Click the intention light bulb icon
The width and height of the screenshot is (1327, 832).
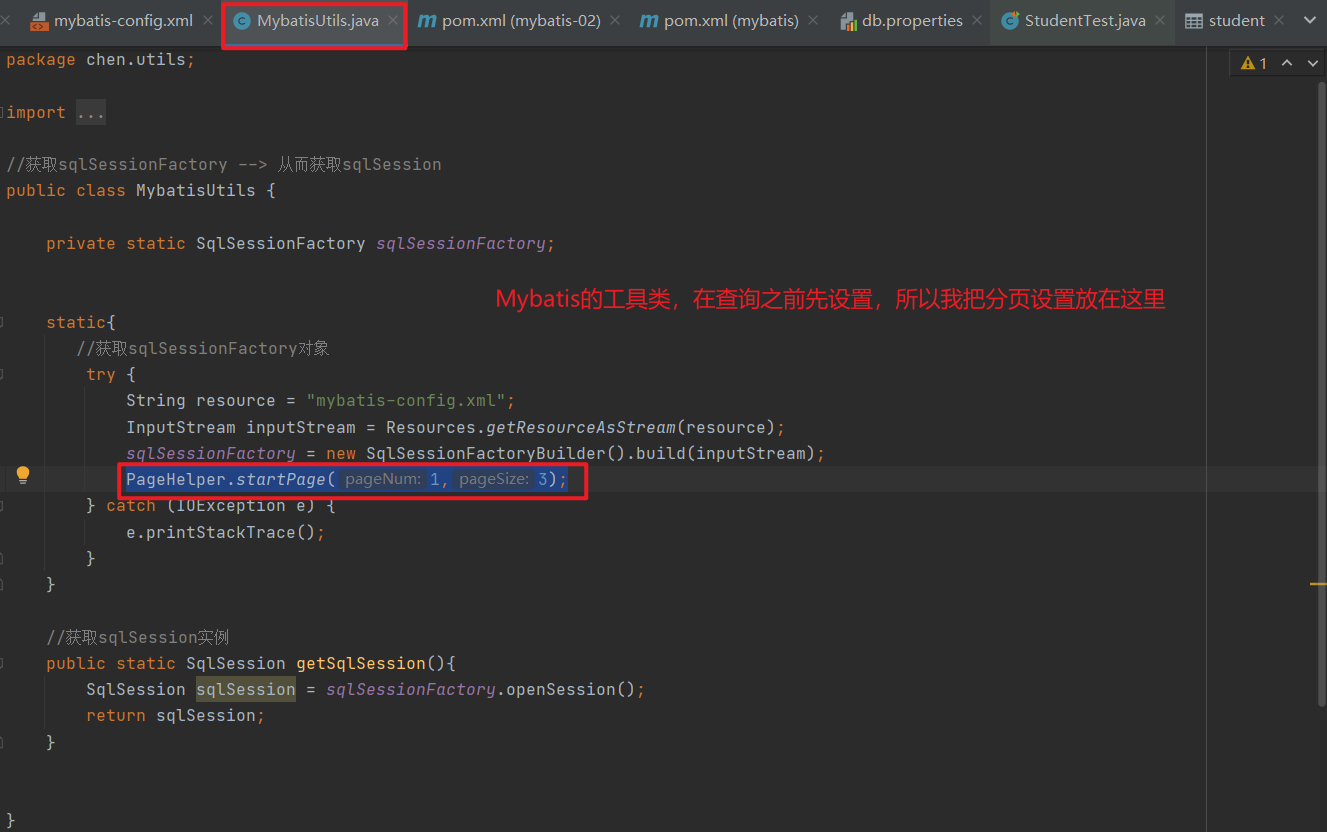point(23,475)
